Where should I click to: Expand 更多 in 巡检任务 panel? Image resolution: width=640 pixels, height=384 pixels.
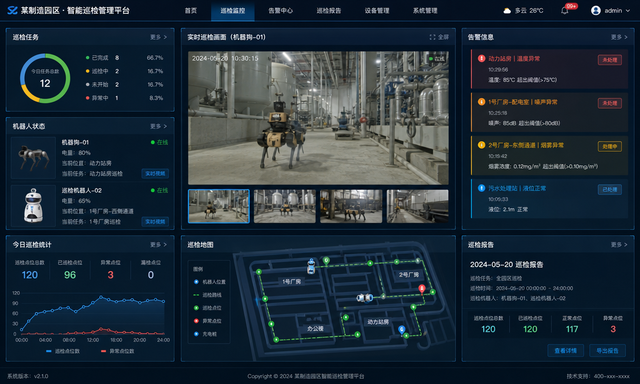pyautogui.click(x=158, y=37)
